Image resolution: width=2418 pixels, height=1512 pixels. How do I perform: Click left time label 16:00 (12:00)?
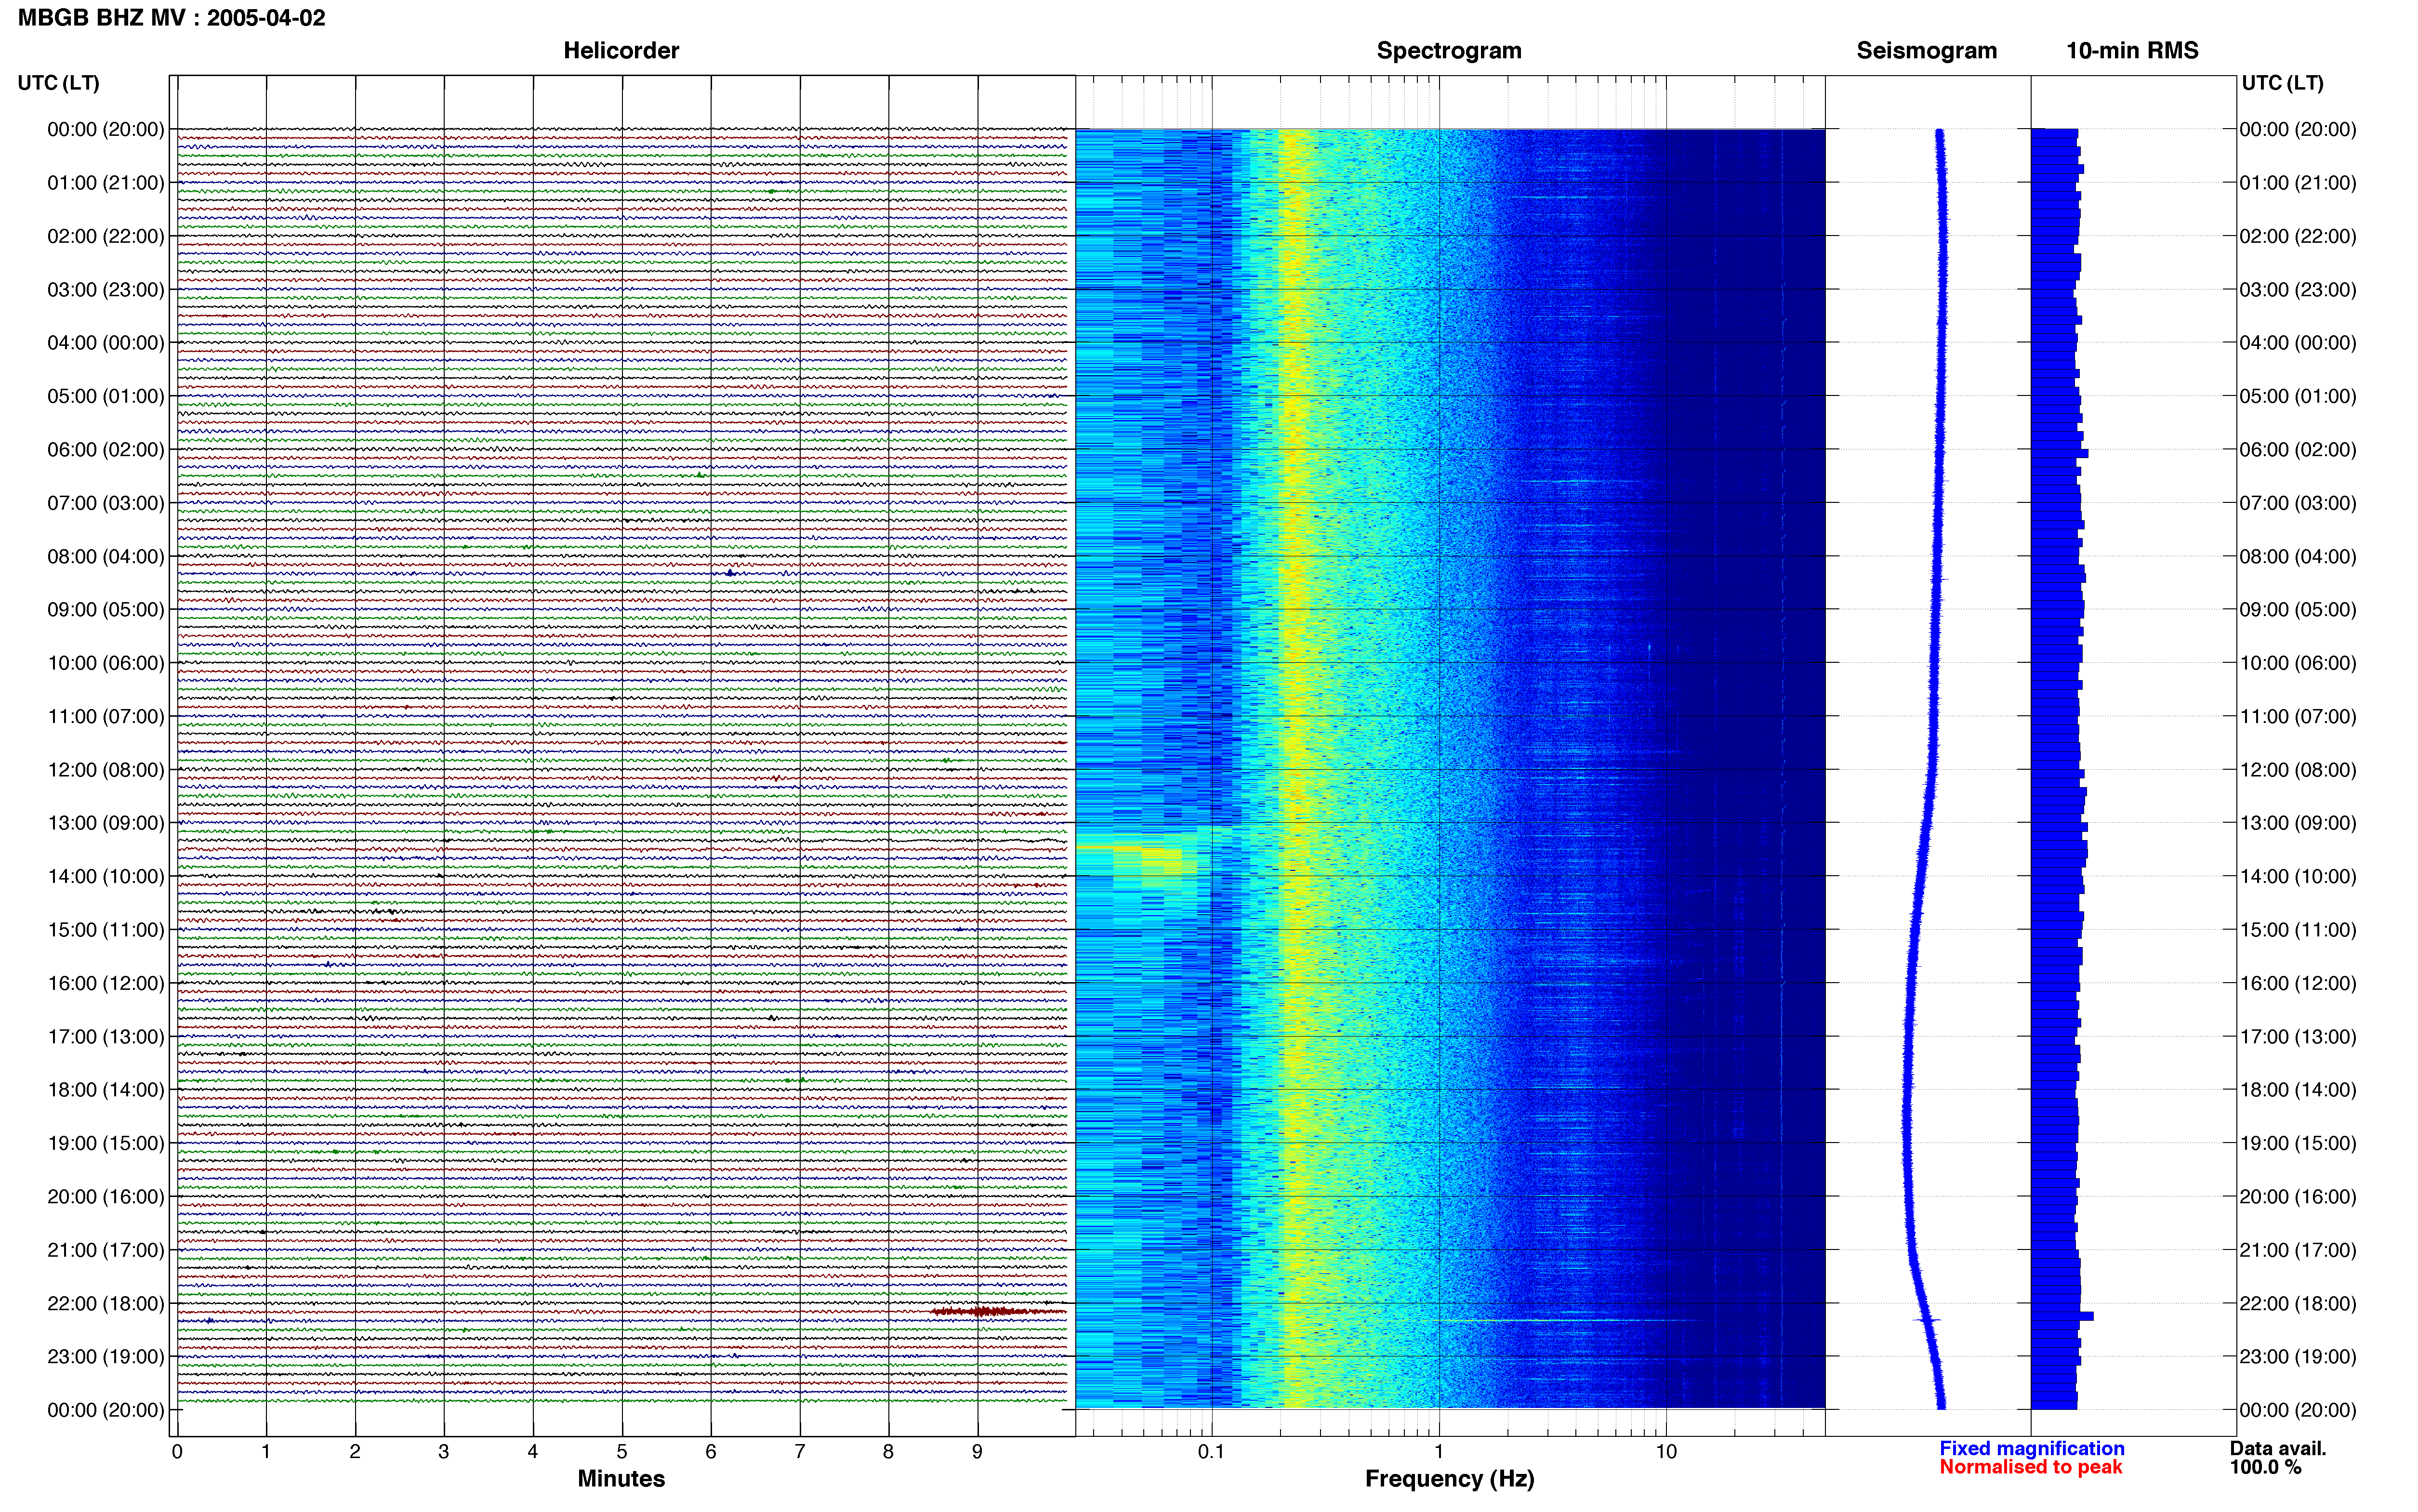pyautogui.click(x=106, y=983)
